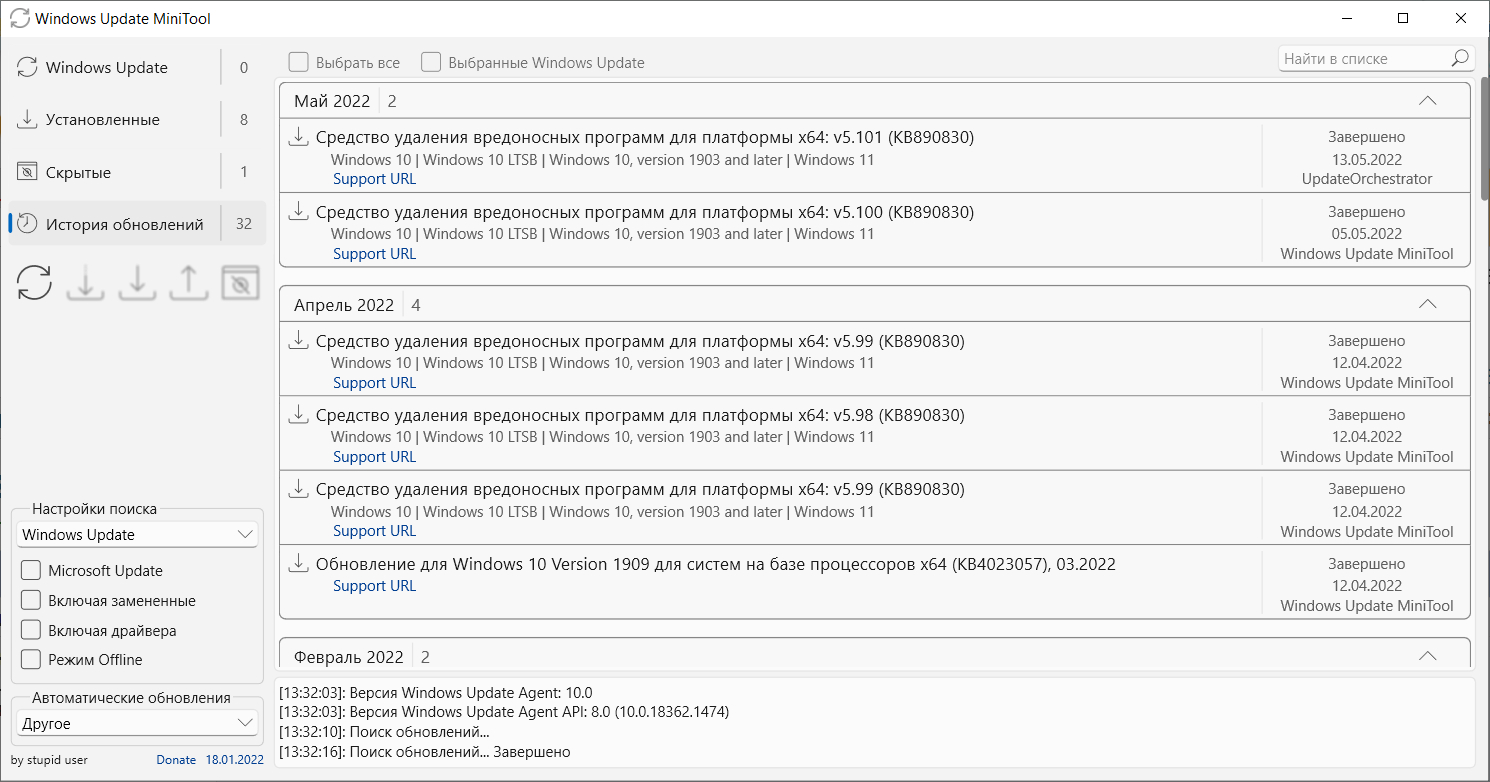
Task: Open the Windows Update search source dropdown
Action: (138, 535)
